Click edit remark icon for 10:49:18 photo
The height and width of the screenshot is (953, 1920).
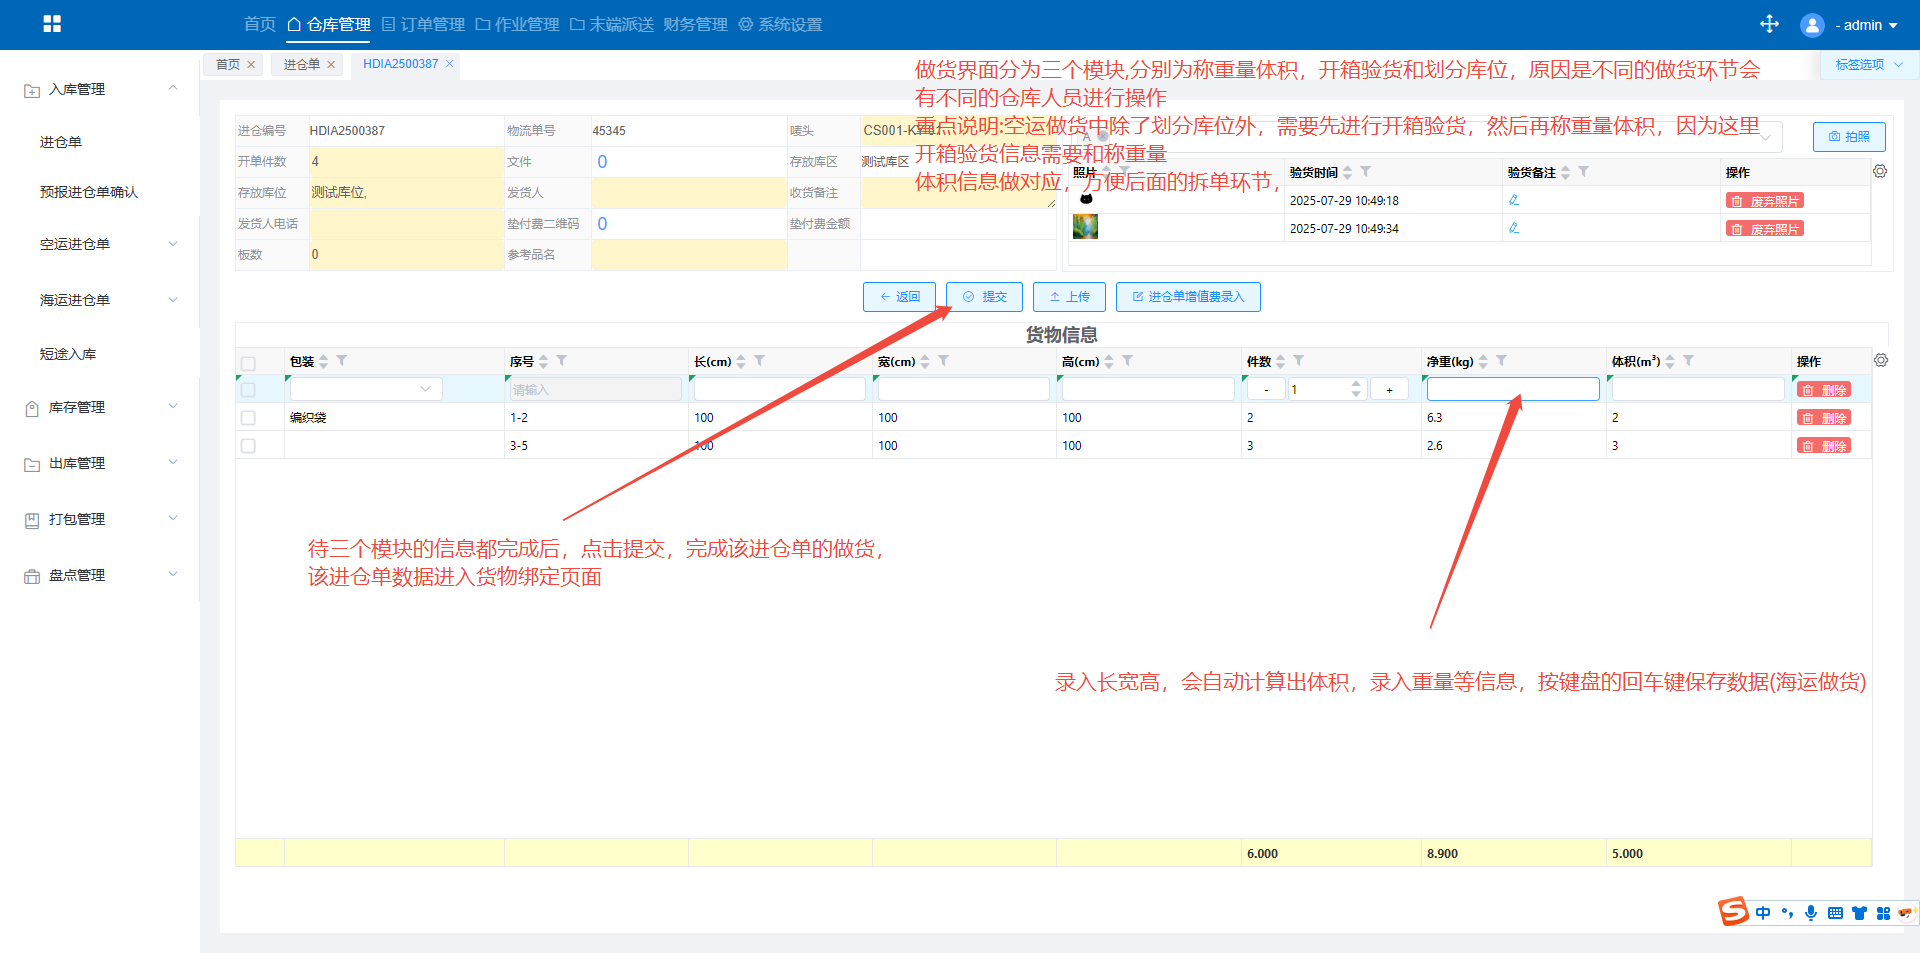[x=1514, y=201]
